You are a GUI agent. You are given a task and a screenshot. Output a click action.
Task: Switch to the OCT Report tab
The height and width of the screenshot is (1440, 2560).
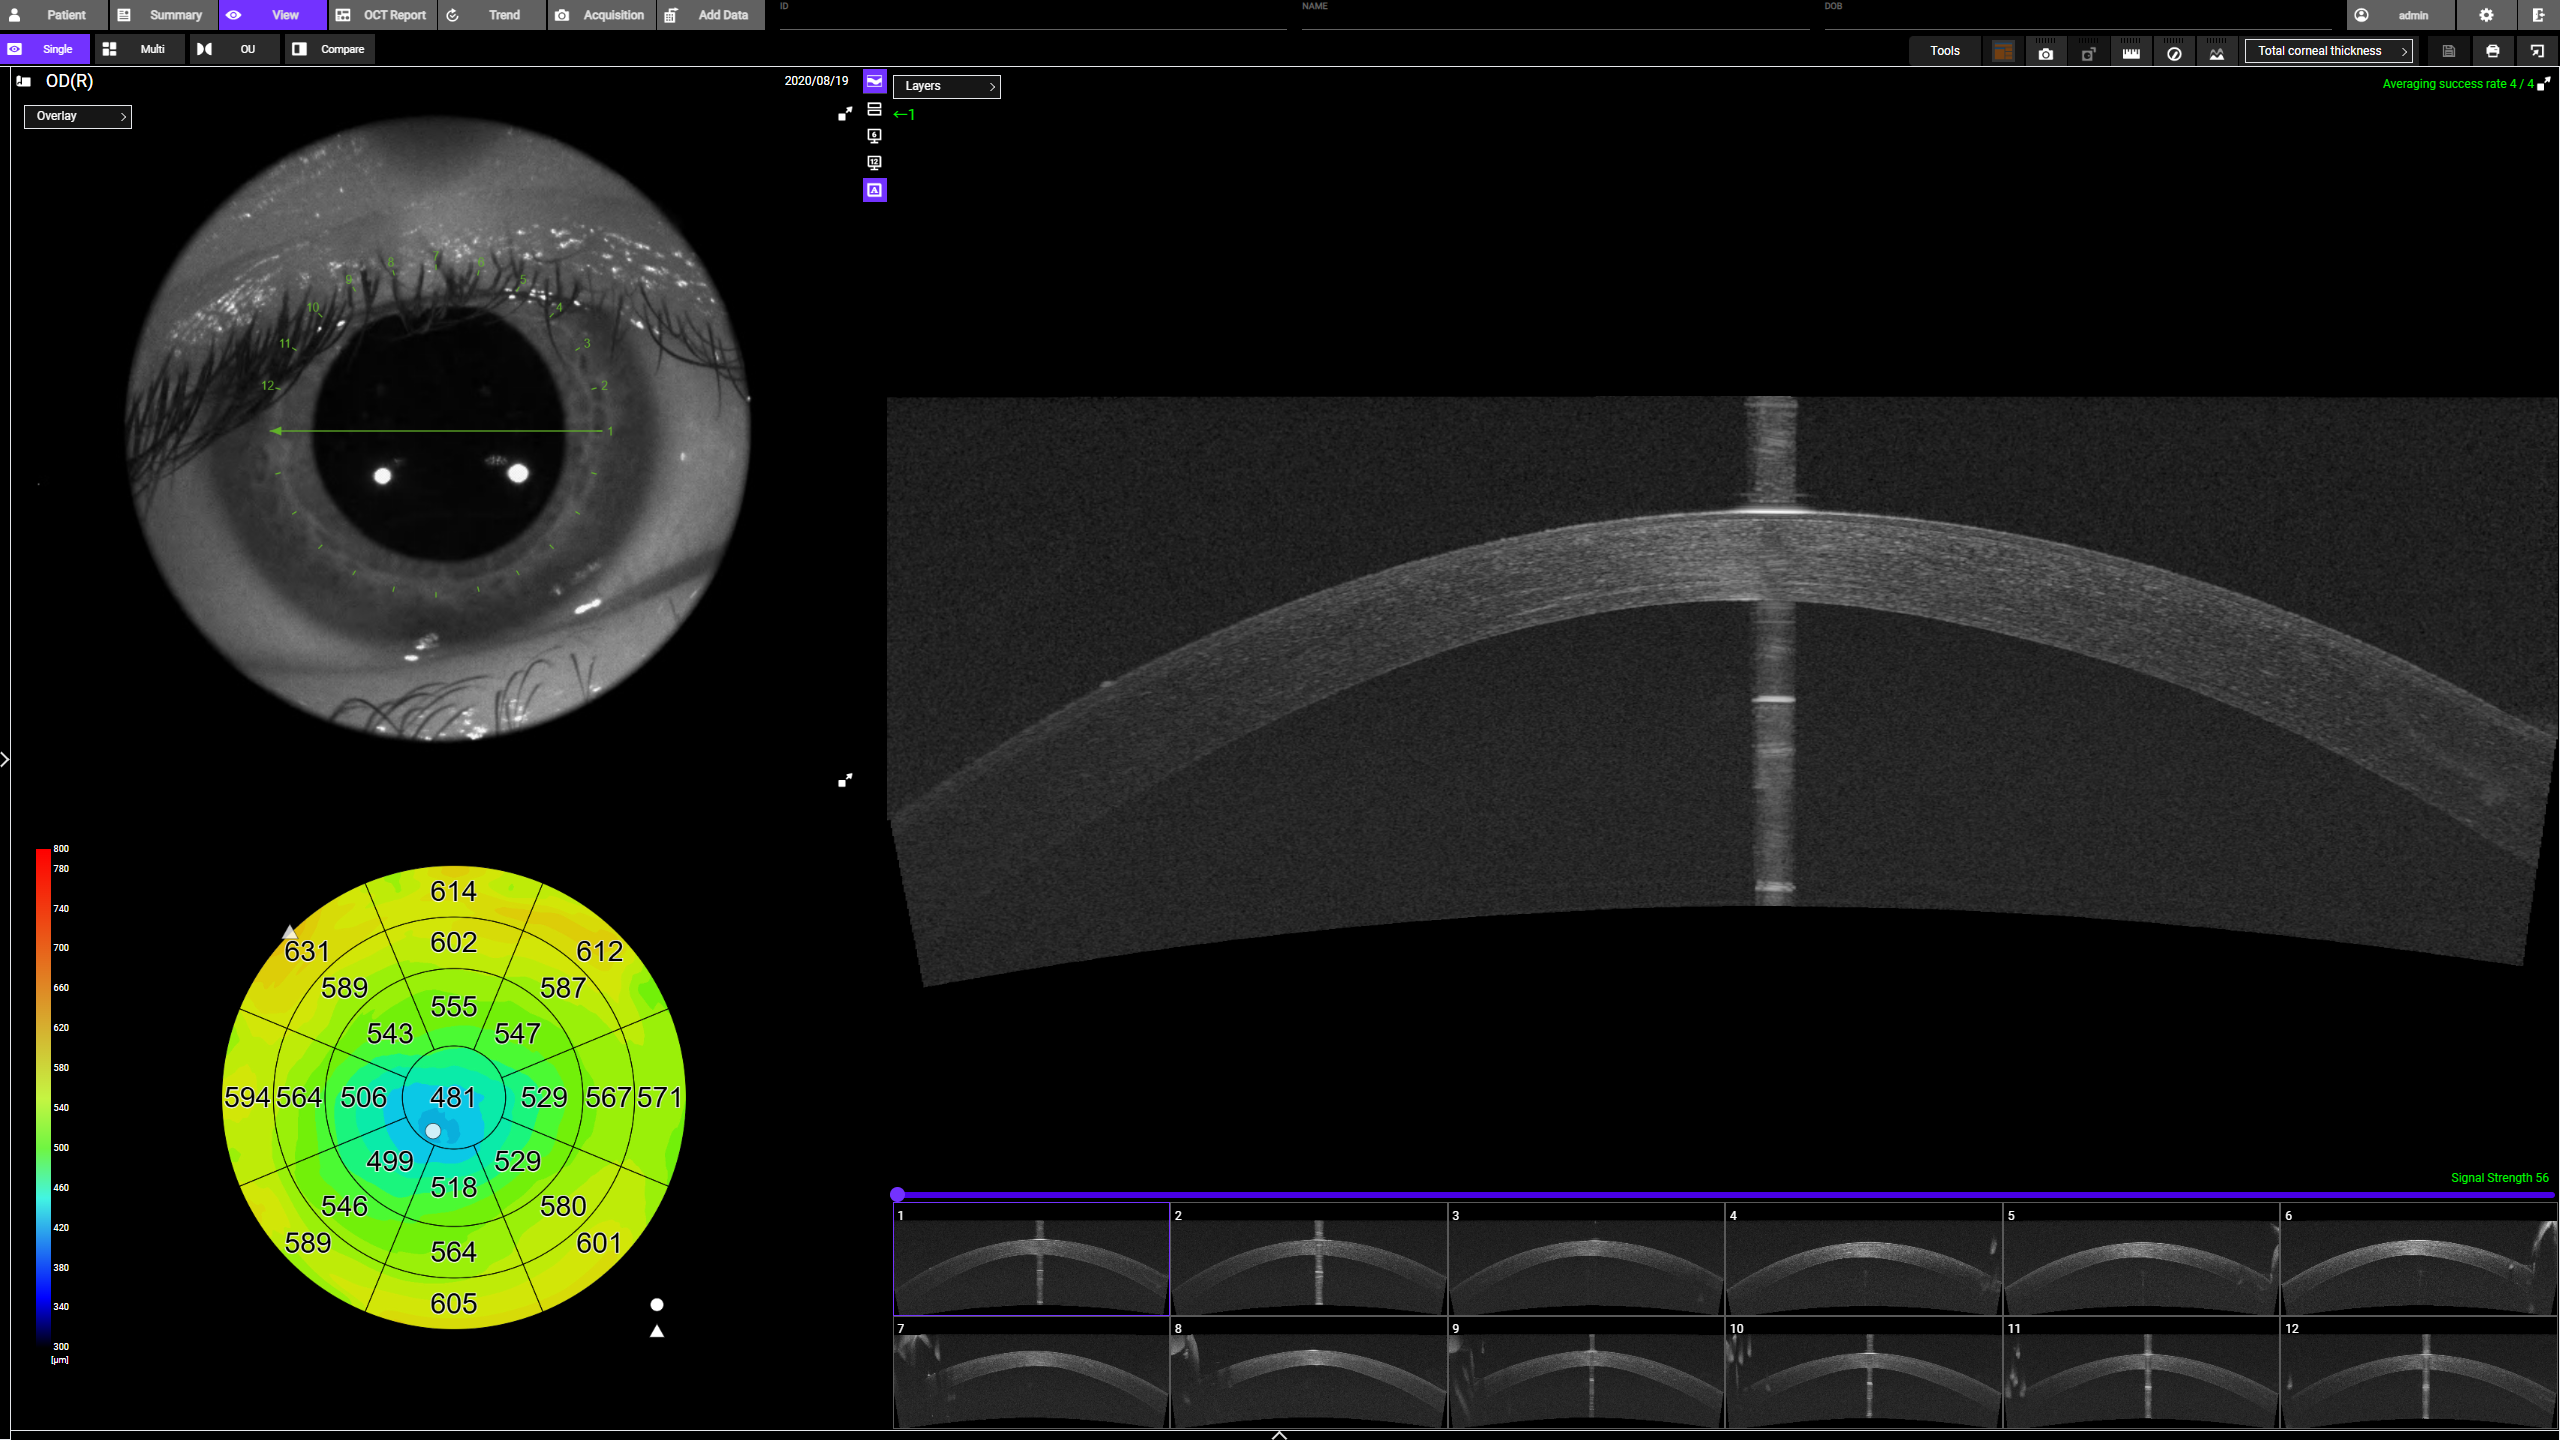(x=381, y=15)
